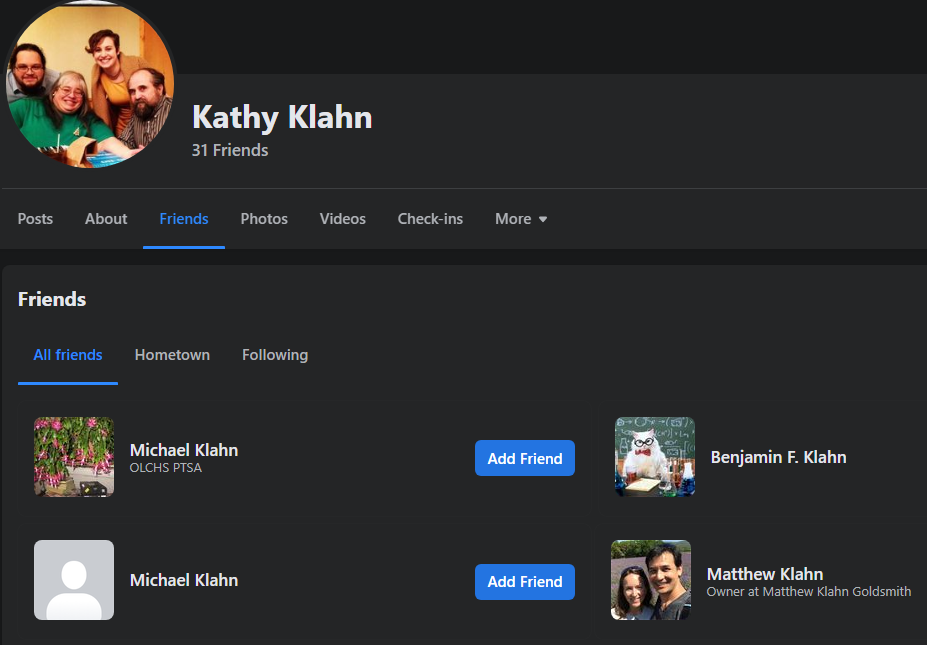This screenshot has width=927, height=645.
Task: Expand the More dropdown arrow
Action: click(x=543, y=219)
